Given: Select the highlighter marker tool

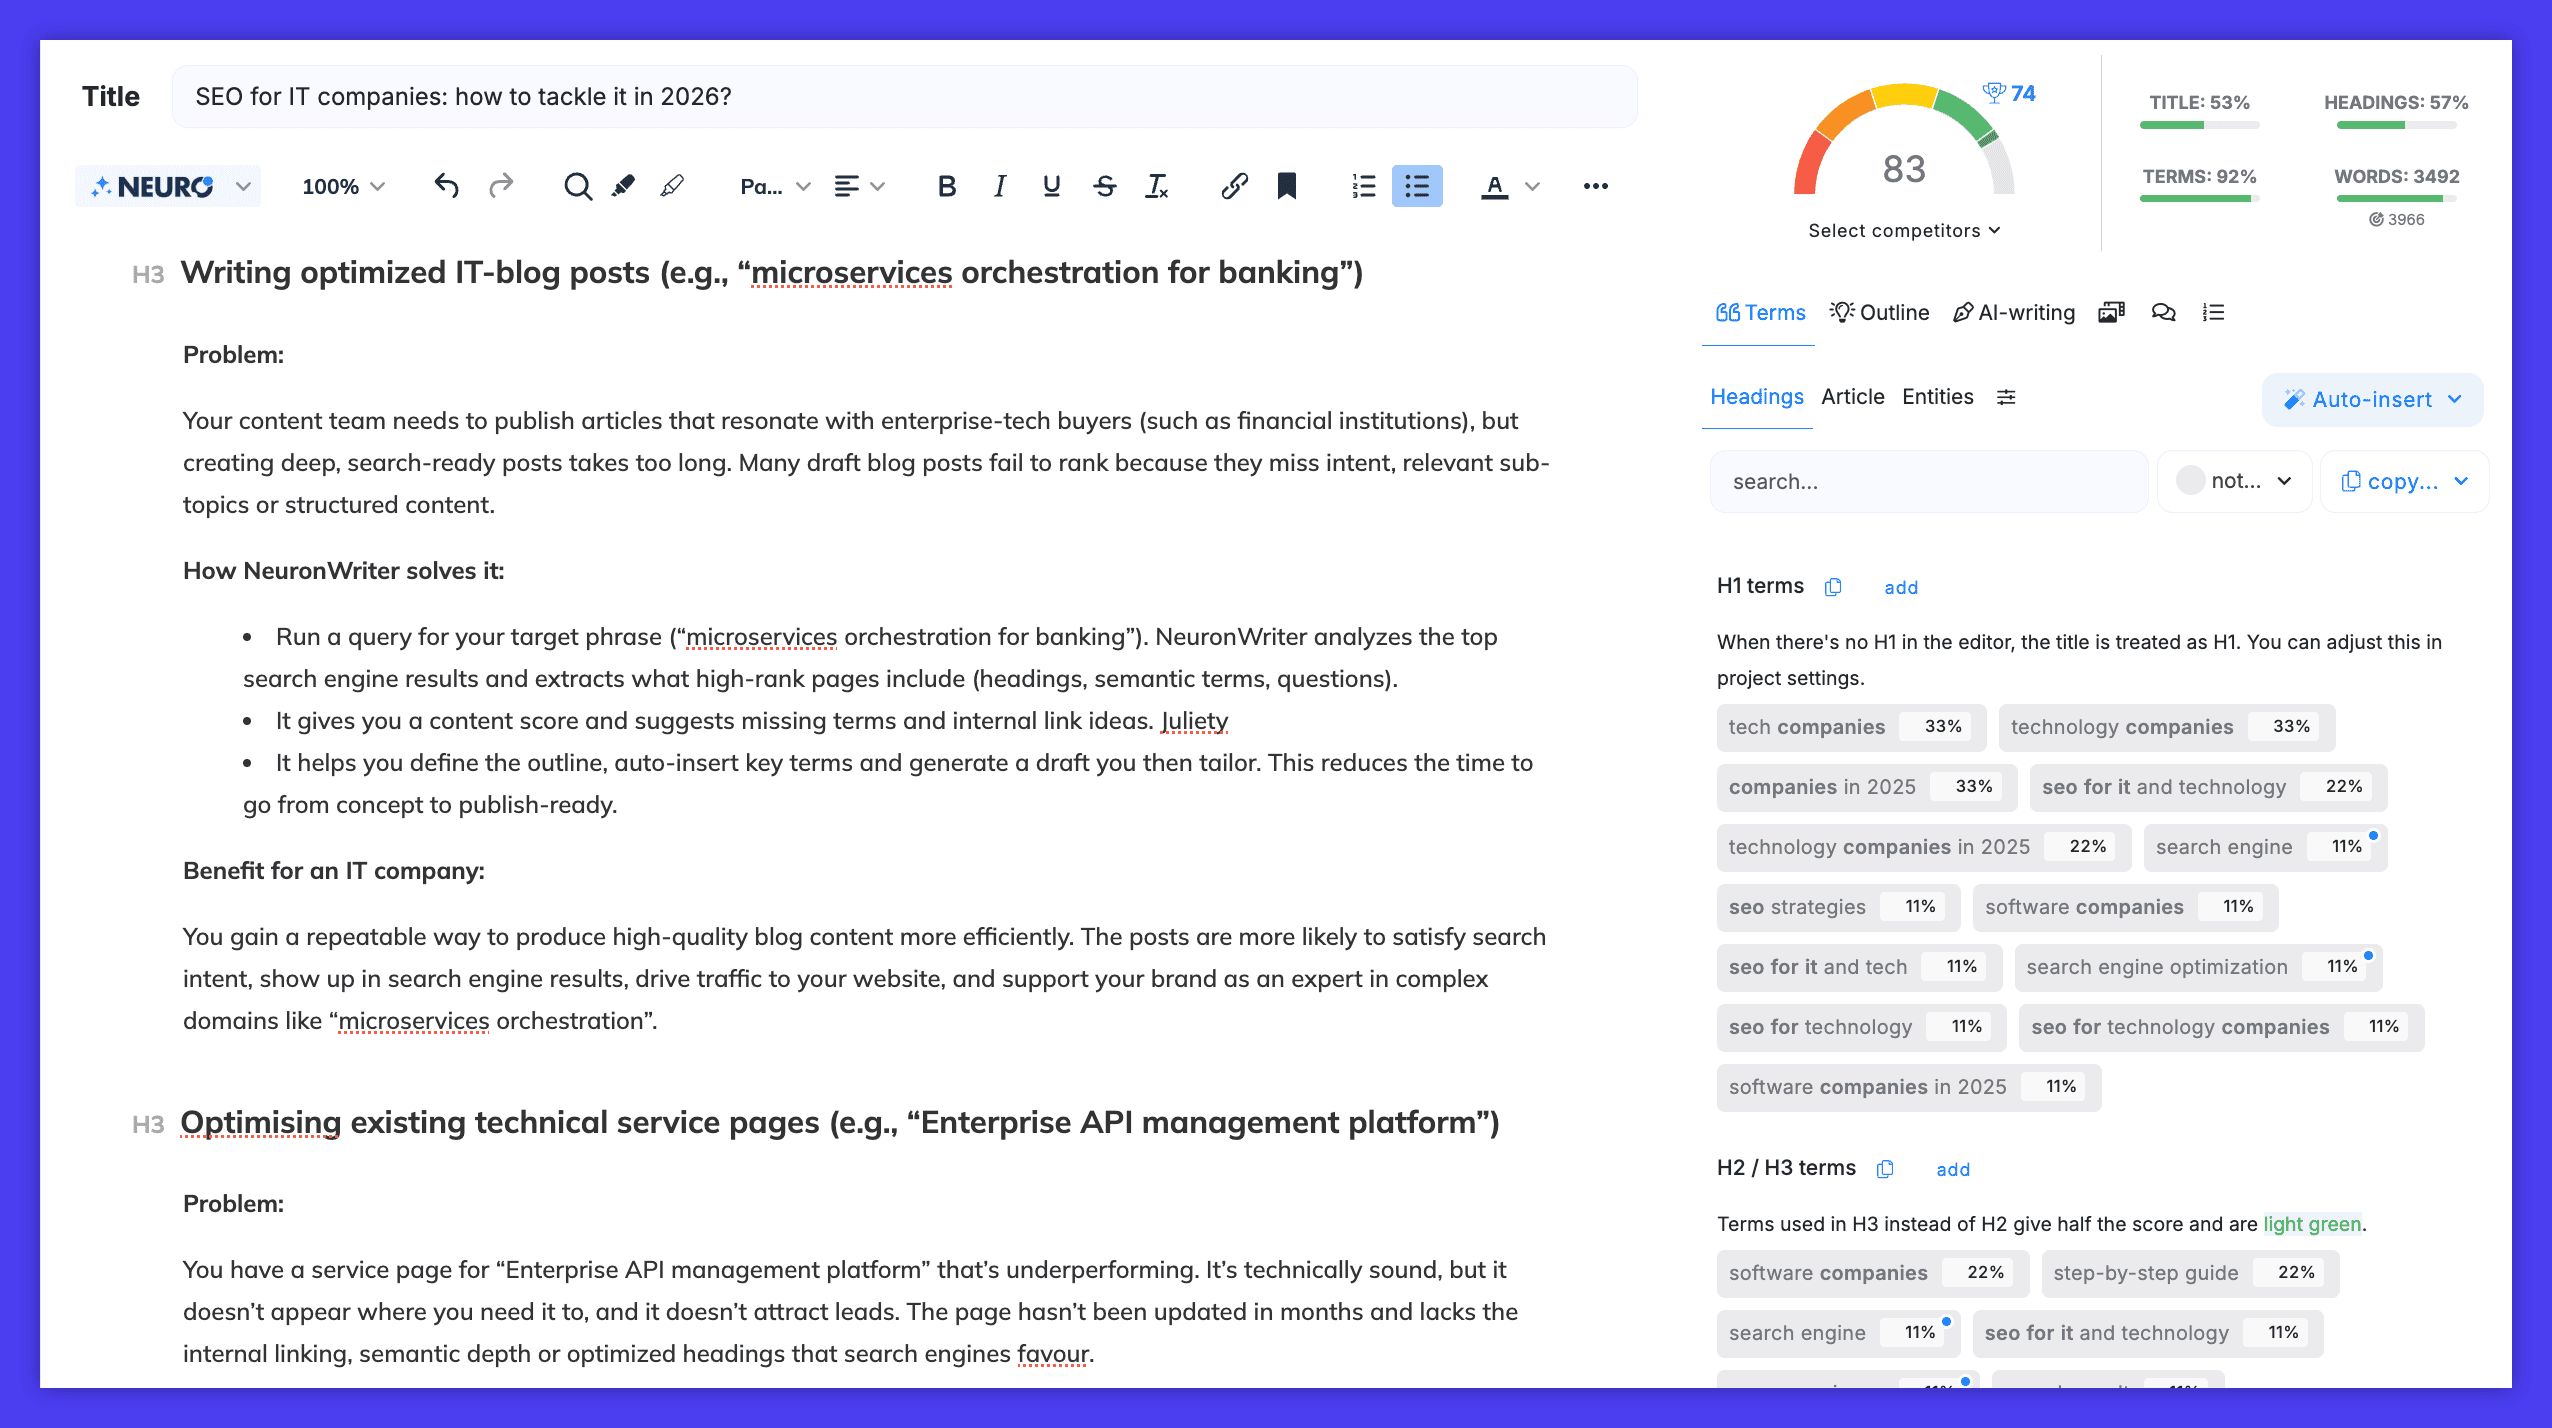Looking at the screenshot, I should (624, 186).
